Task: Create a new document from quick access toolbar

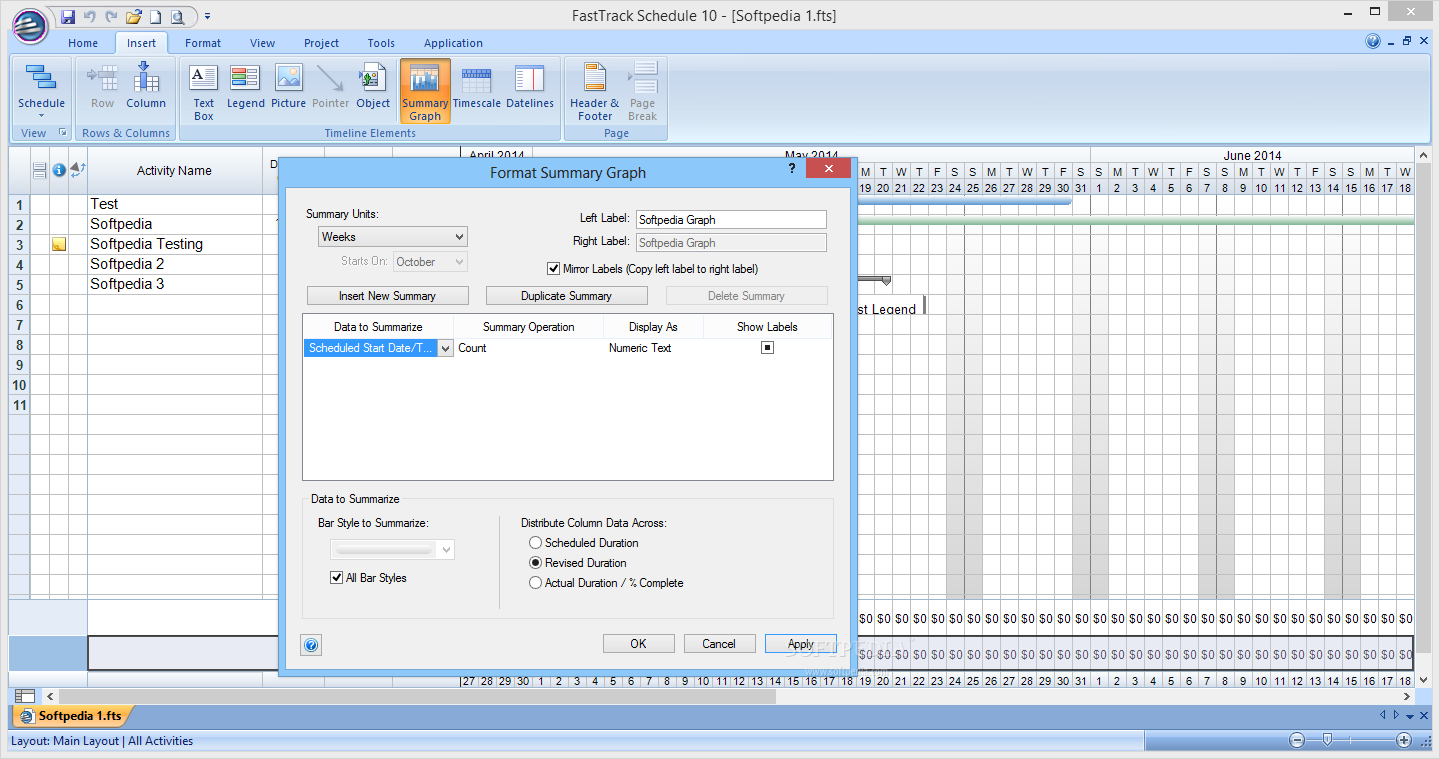Action: [x=155, y=17]
